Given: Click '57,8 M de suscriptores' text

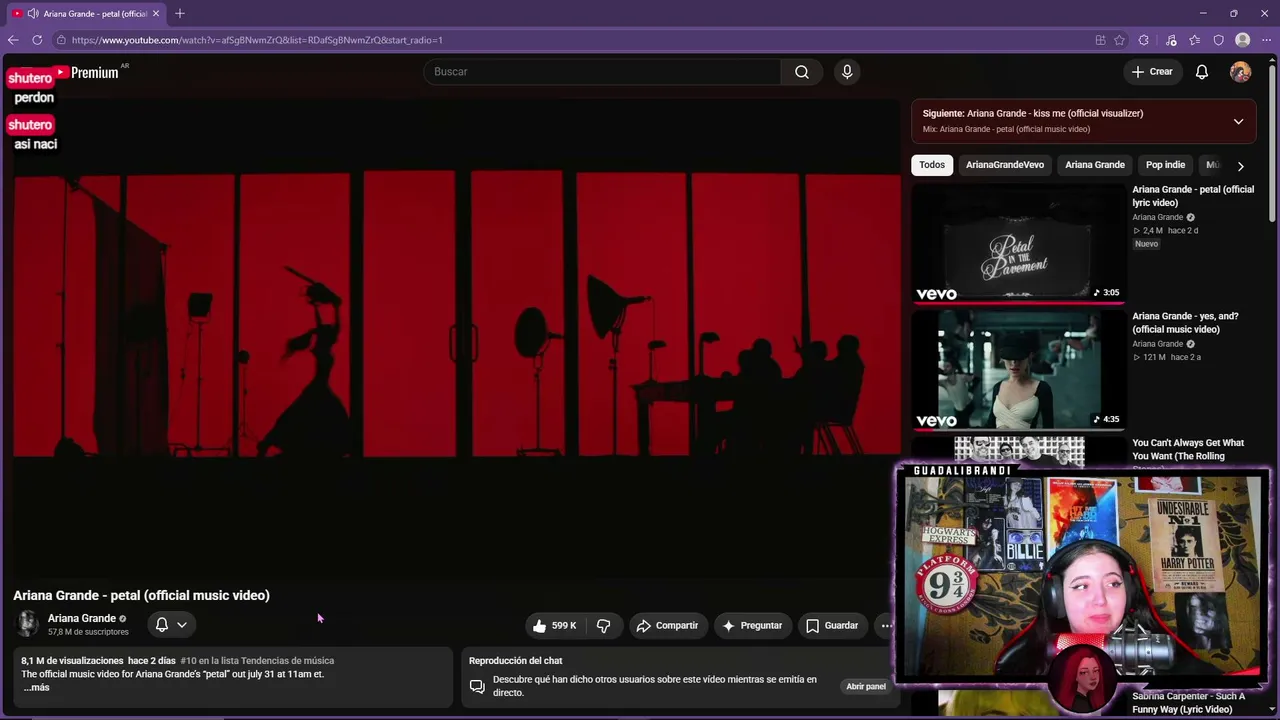Looking at the screenshot, I should click(x=88, y=632).
